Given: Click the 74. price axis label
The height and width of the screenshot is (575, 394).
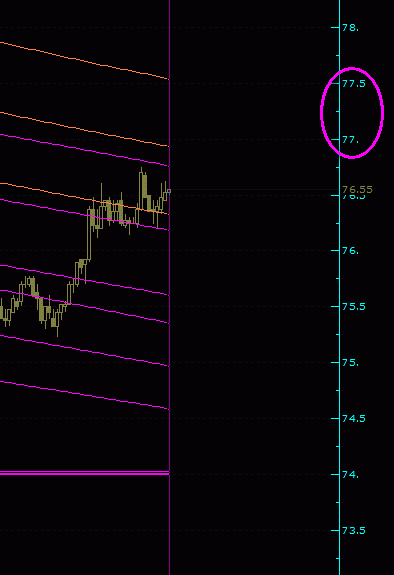Looking at the screenshot, I should [x=350, y=475].
